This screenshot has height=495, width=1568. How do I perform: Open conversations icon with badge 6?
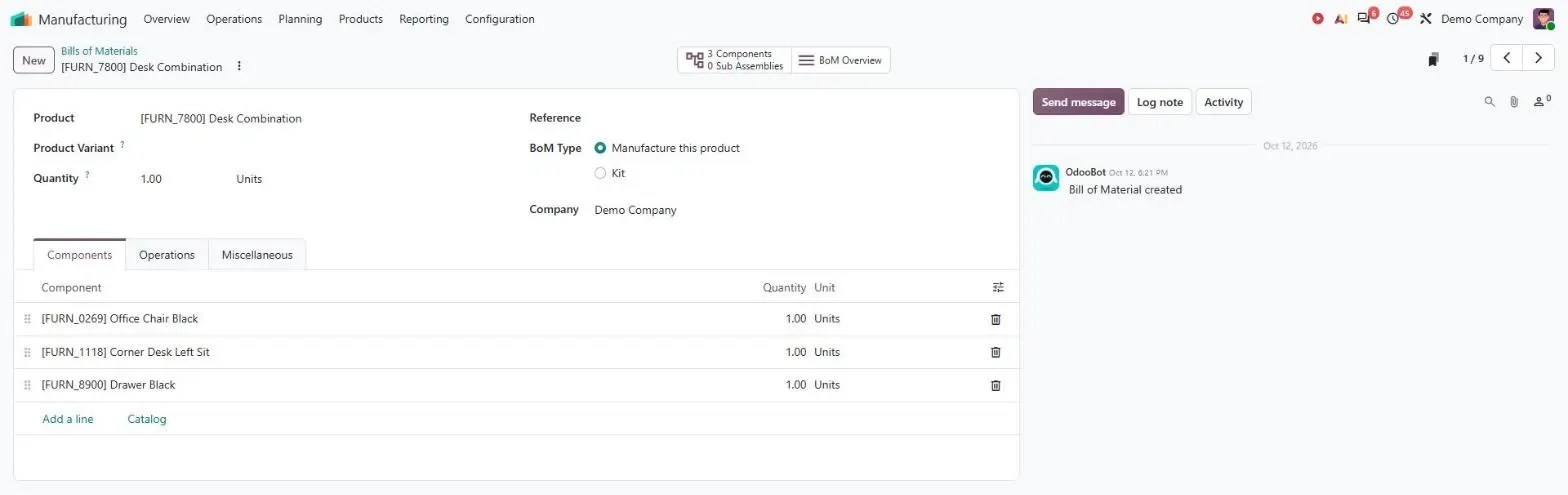pyautogui.click(x=1365, y=18)
